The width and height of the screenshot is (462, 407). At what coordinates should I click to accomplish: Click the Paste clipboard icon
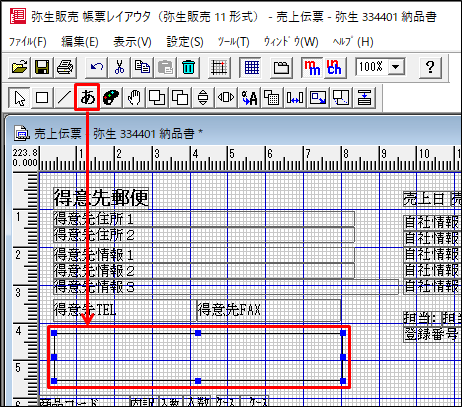pyautogui.click(x=165, y=67)
